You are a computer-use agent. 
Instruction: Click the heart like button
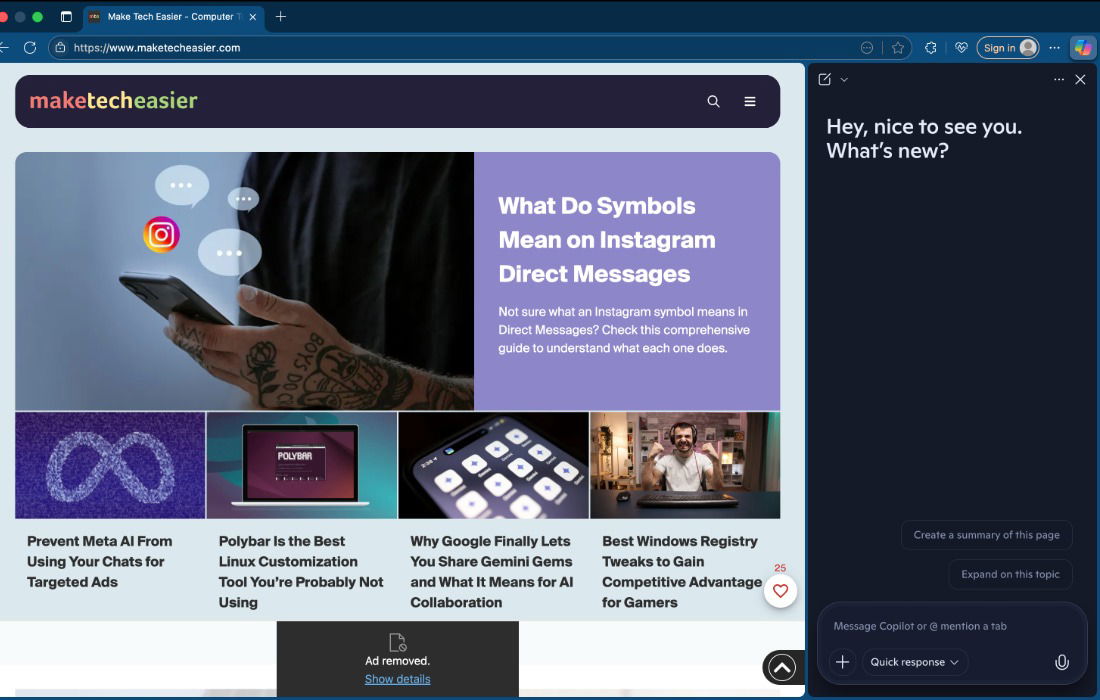(780, 591)
